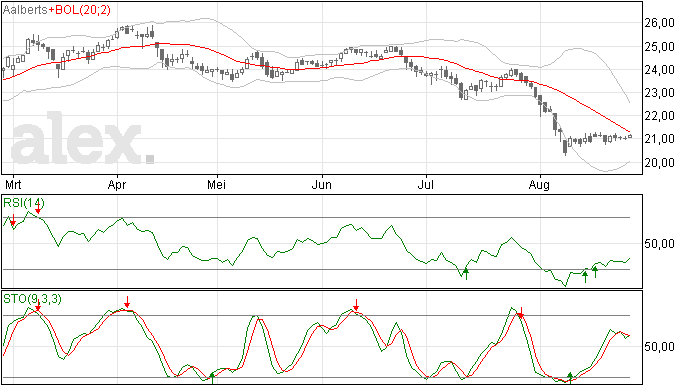Click the red STO sell arrow in Jun
This screenshot has width=690, height=387.
tap(356, 305)
